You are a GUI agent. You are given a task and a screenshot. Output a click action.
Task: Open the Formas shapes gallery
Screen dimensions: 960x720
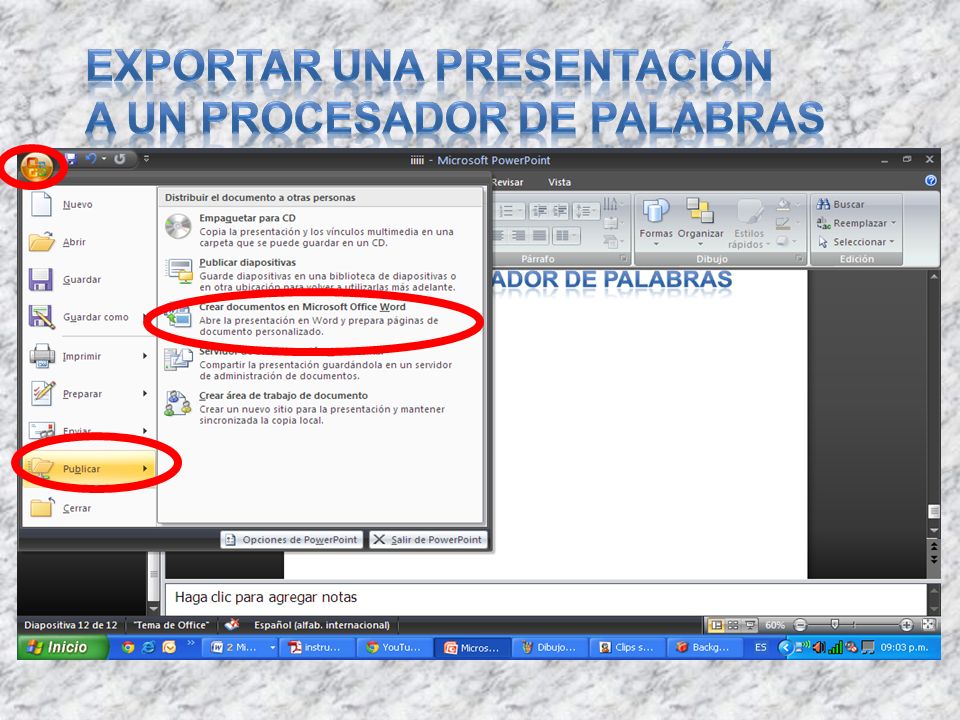pyautogui.click(x=656, y=222)
